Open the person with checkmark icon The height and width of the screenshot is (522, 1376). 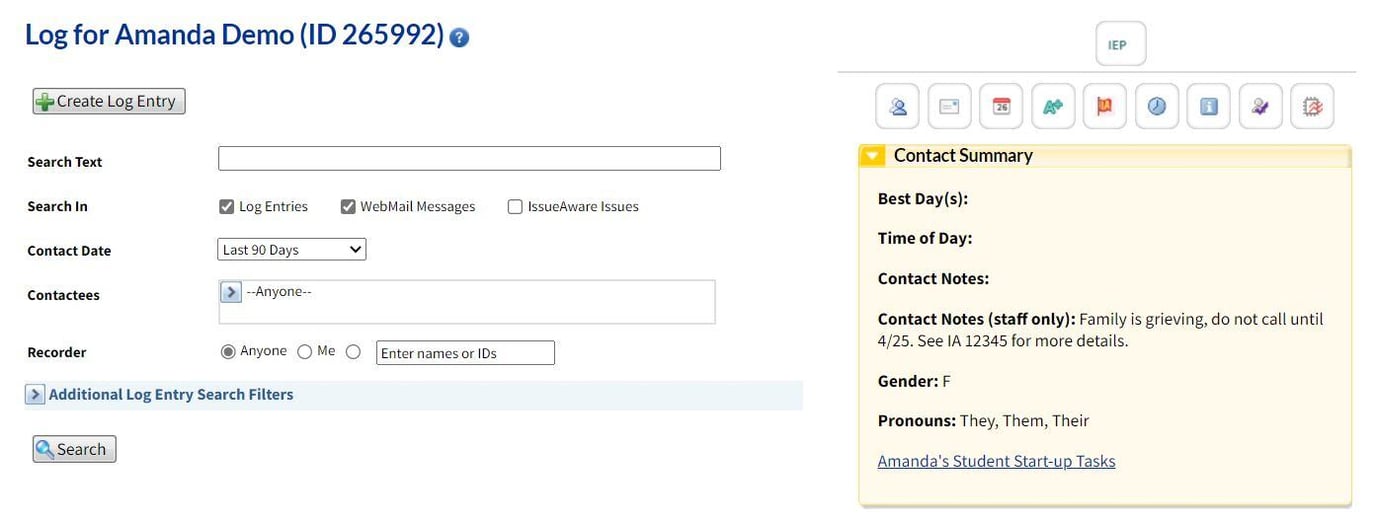[x=1261, y=106]
